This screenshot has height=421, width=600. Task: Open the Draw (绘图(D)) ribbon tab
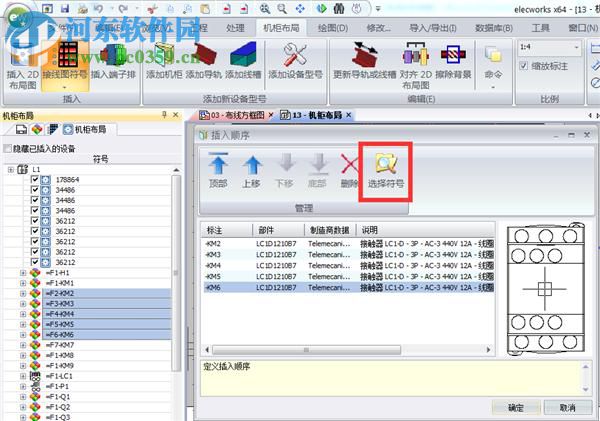[x=333, y=28]
